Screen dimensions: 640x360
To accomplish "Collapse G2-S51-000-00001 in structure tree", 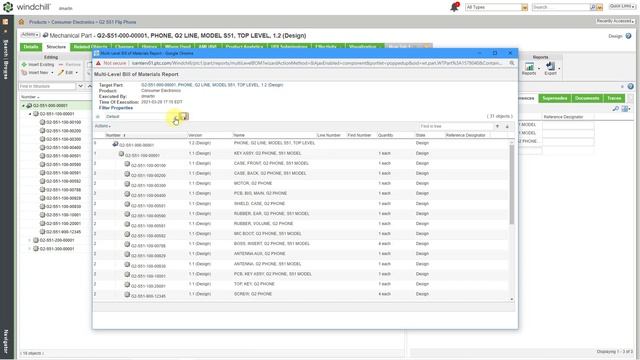I will click(x=23, y=106).
